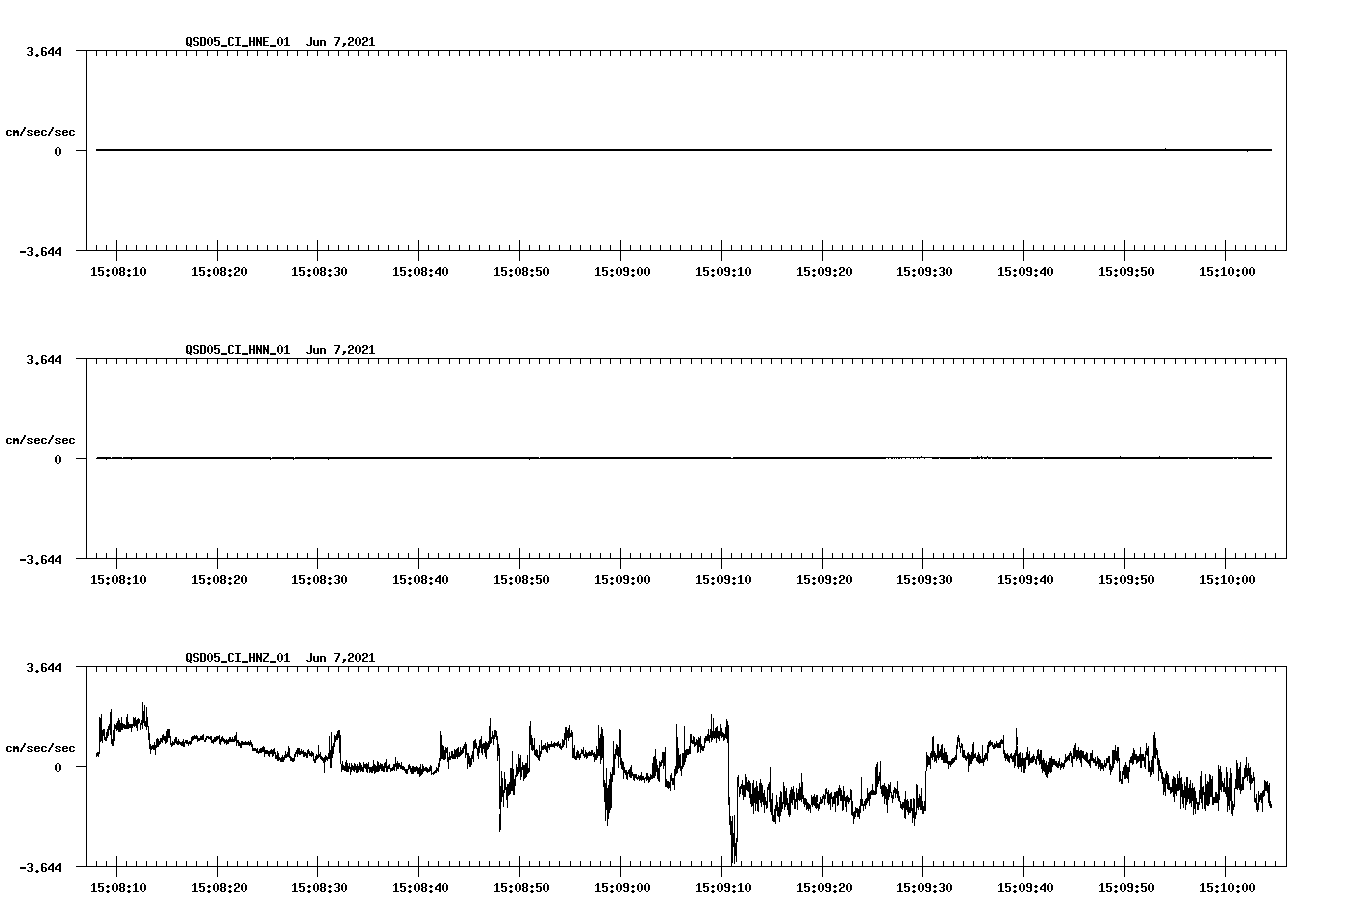Click the 15:09:40 time label under HNN chart

tap(1025, 579)
